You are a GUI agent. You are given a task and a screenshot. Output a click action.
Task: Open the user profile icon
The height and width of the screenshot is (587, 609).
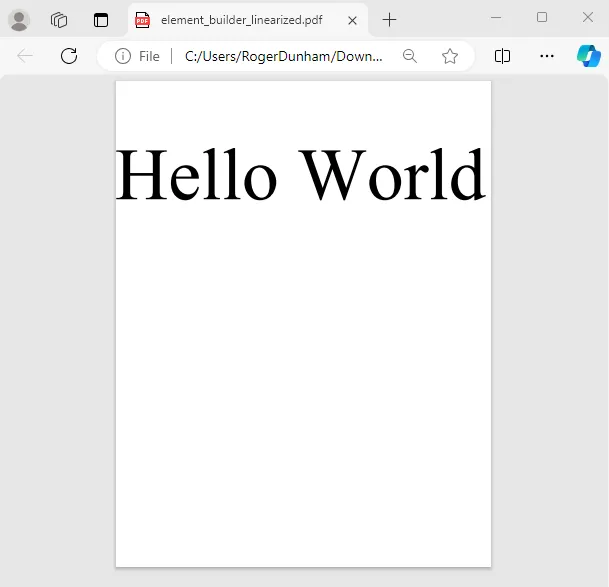coord(19,20)
